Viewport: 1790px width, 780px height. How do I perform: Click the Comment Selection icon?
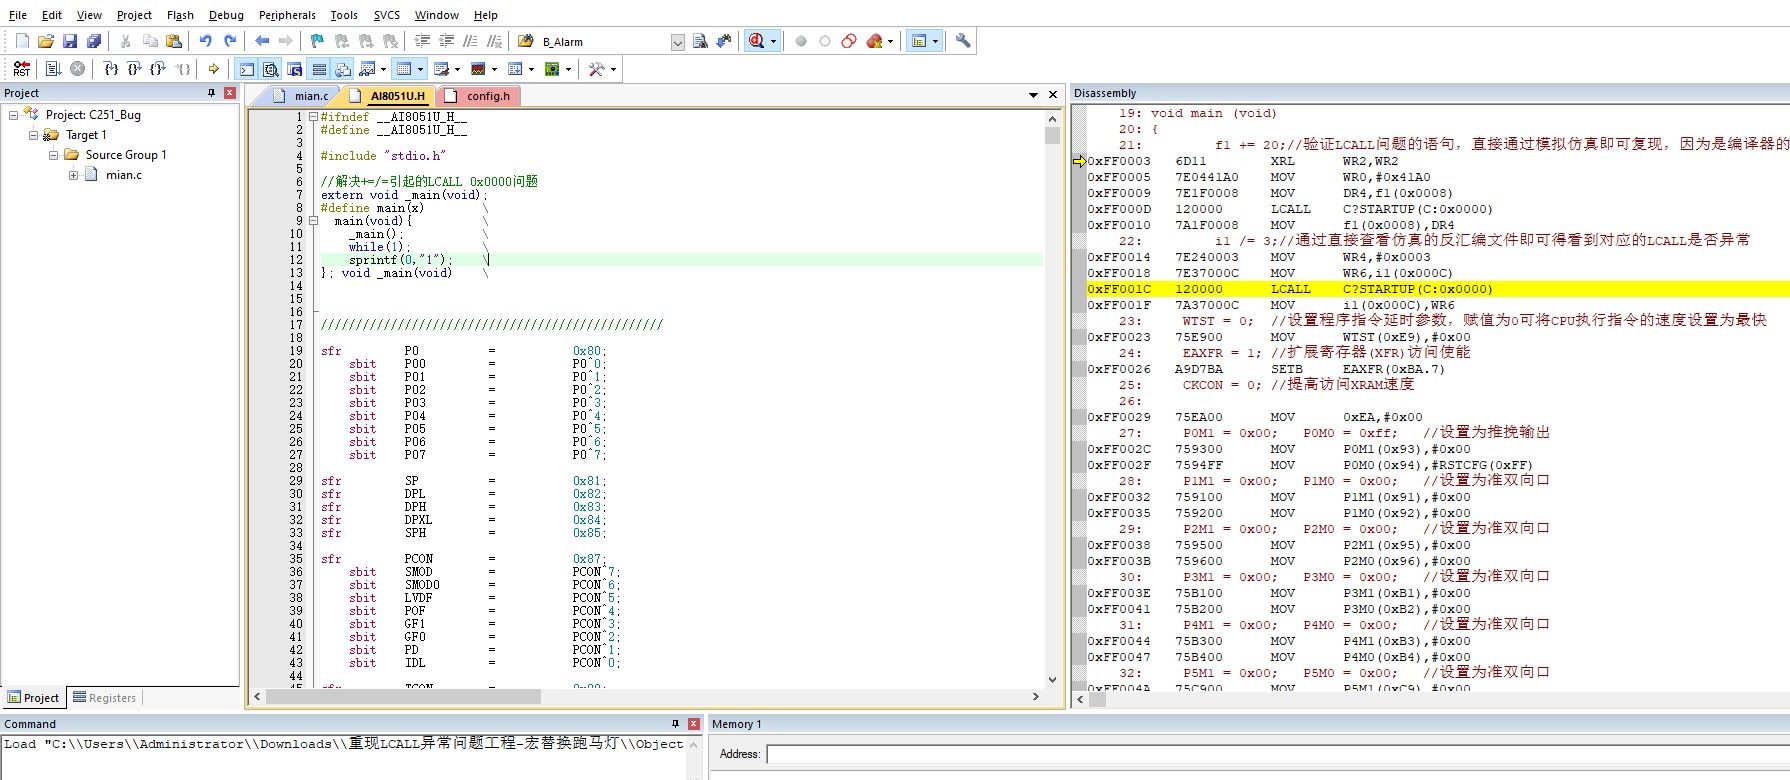click(470, 41)
